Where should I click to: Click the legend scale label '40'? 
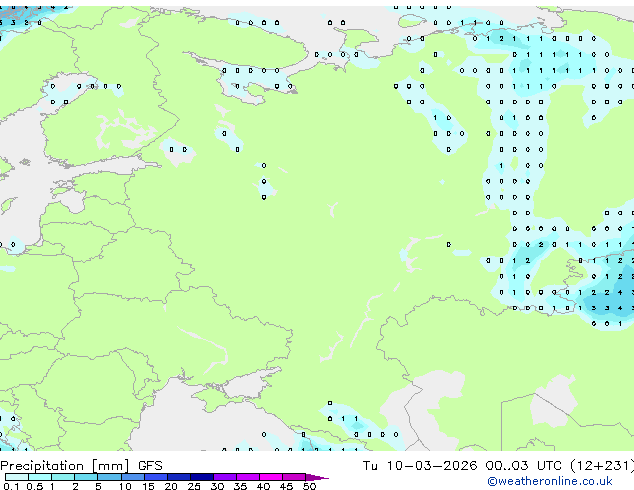coord(263,486)
